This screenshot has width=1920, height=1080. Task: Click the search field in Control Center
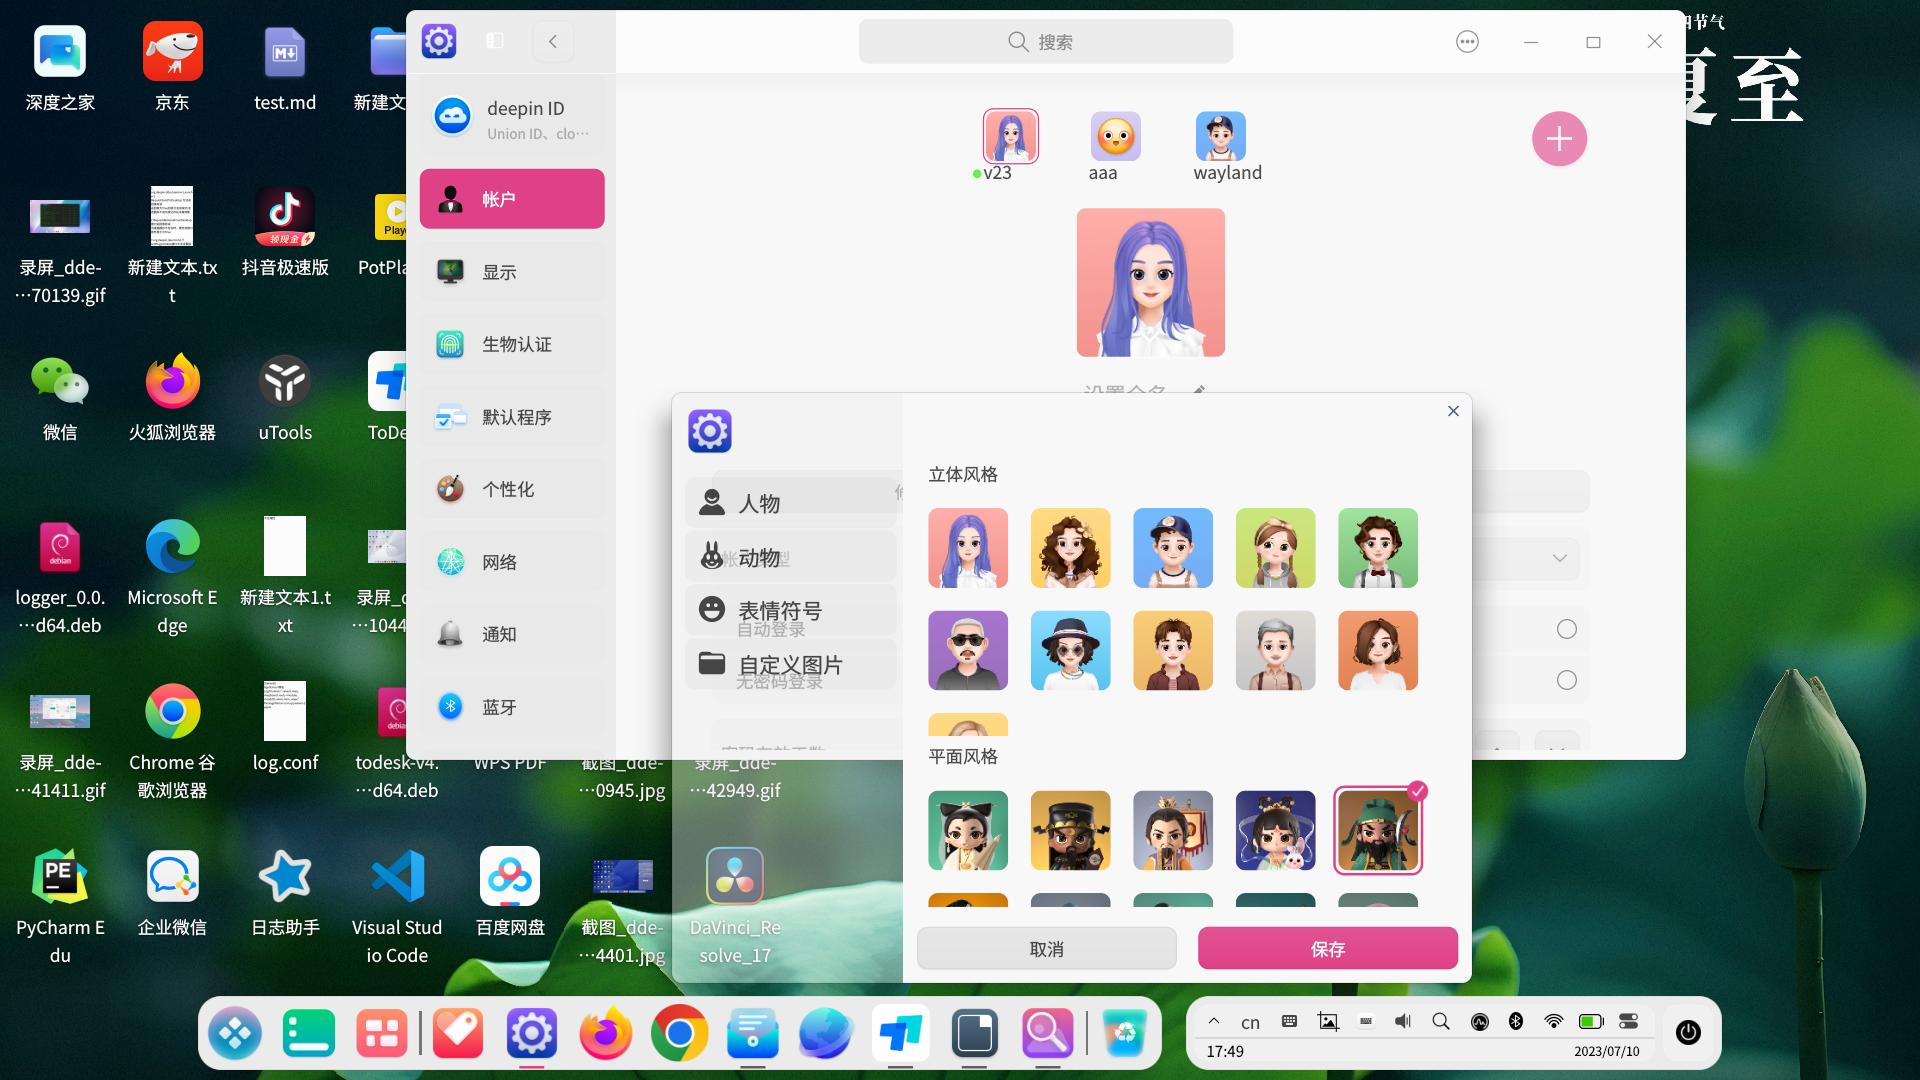[1046, 42]
